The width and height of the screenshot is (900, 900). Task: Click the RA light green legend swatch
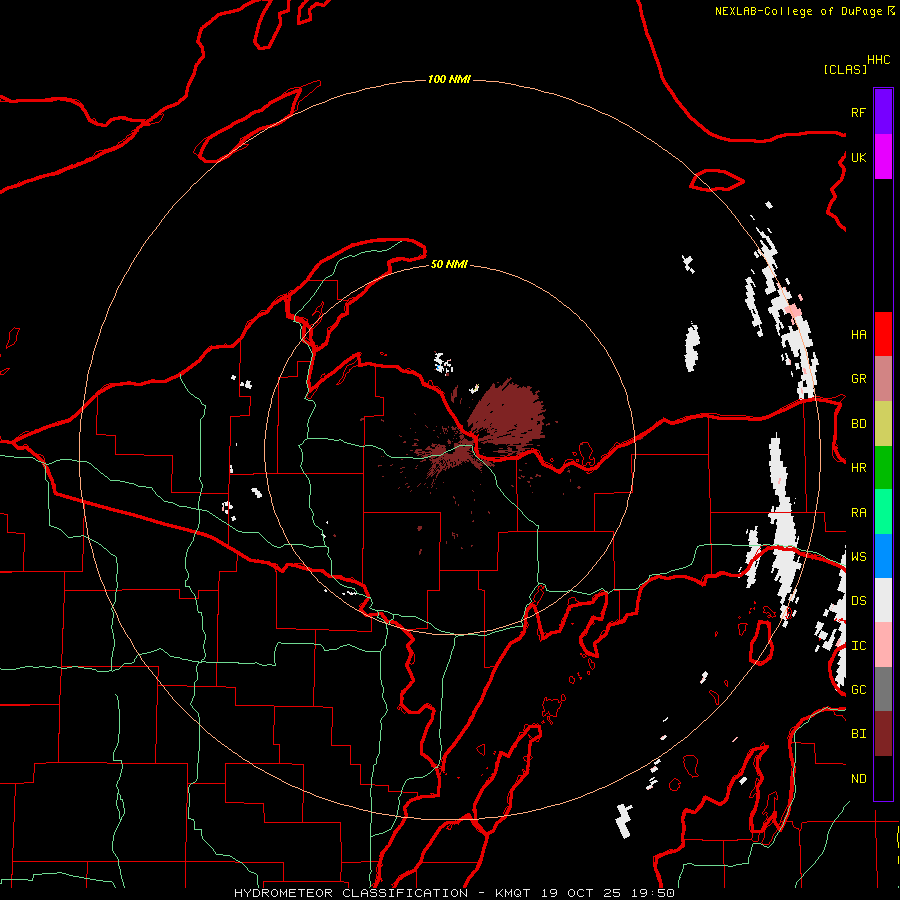(883, 512)
